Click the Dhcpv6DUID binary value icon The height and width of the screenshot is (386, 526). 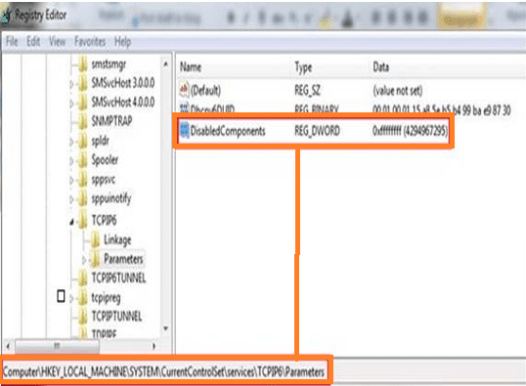(184, 108)
